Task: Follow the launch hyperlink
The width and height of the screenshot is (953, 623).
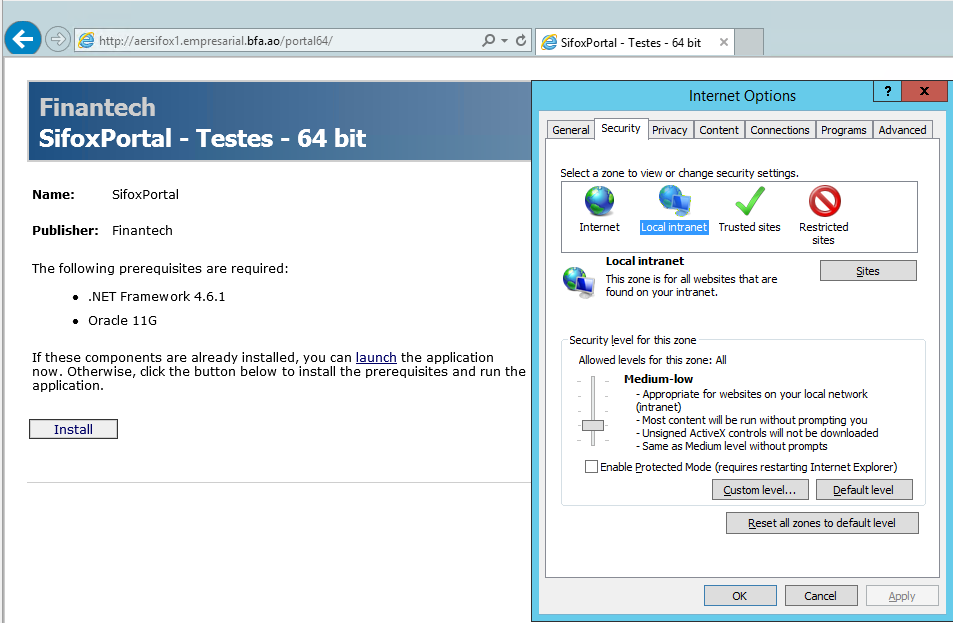Action: pos(376,357)
